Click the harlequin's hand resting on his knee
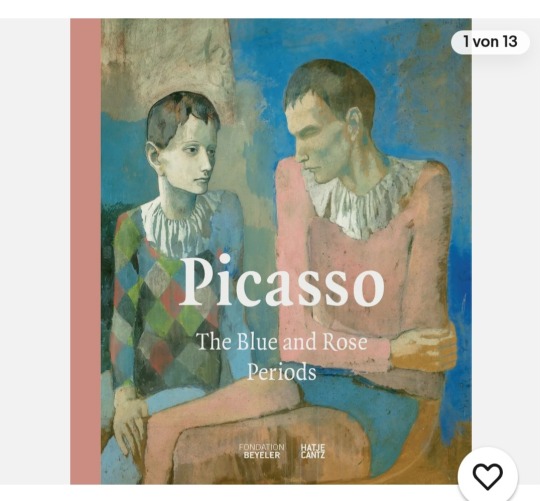This screenshot has height=501, width=540. pyautogui.click(x=130, y=422)
